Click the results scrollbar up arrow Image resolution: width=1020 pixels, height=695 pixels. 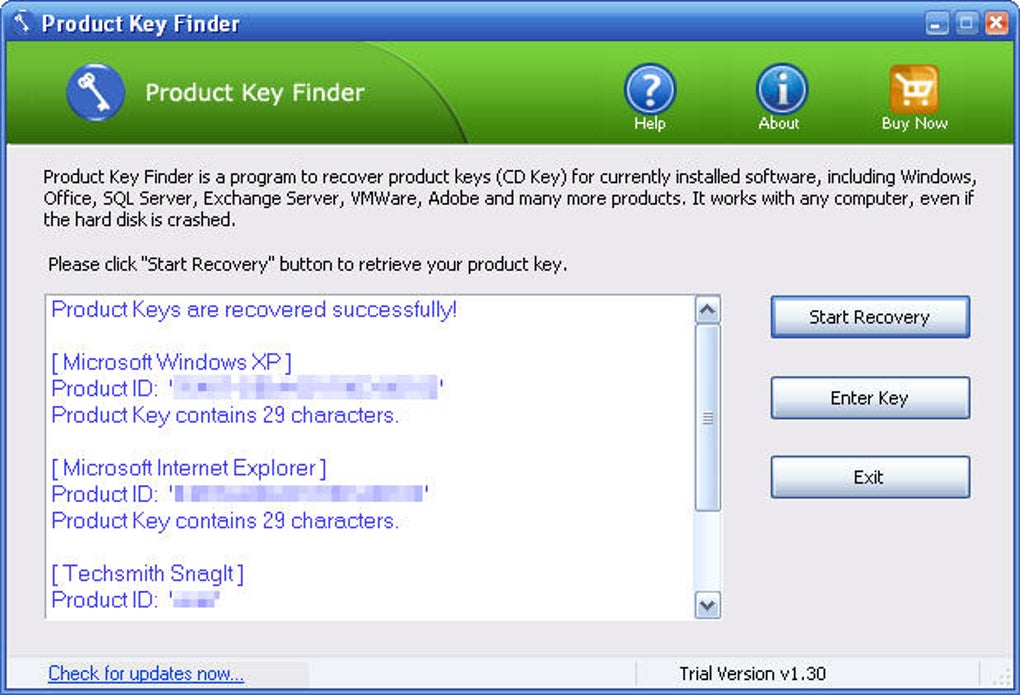pyautogui.click(x=708, y=310)
